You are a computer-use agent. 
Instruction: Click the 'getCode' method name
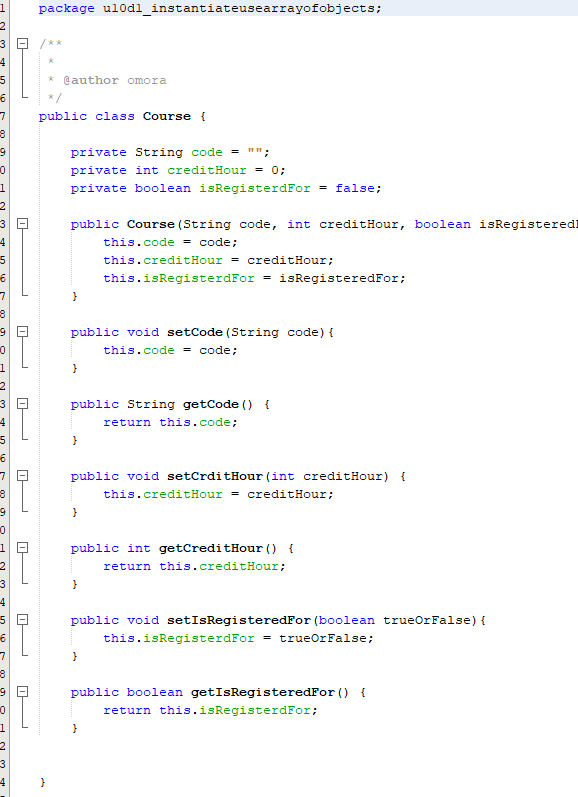click(x=210, y=404)
